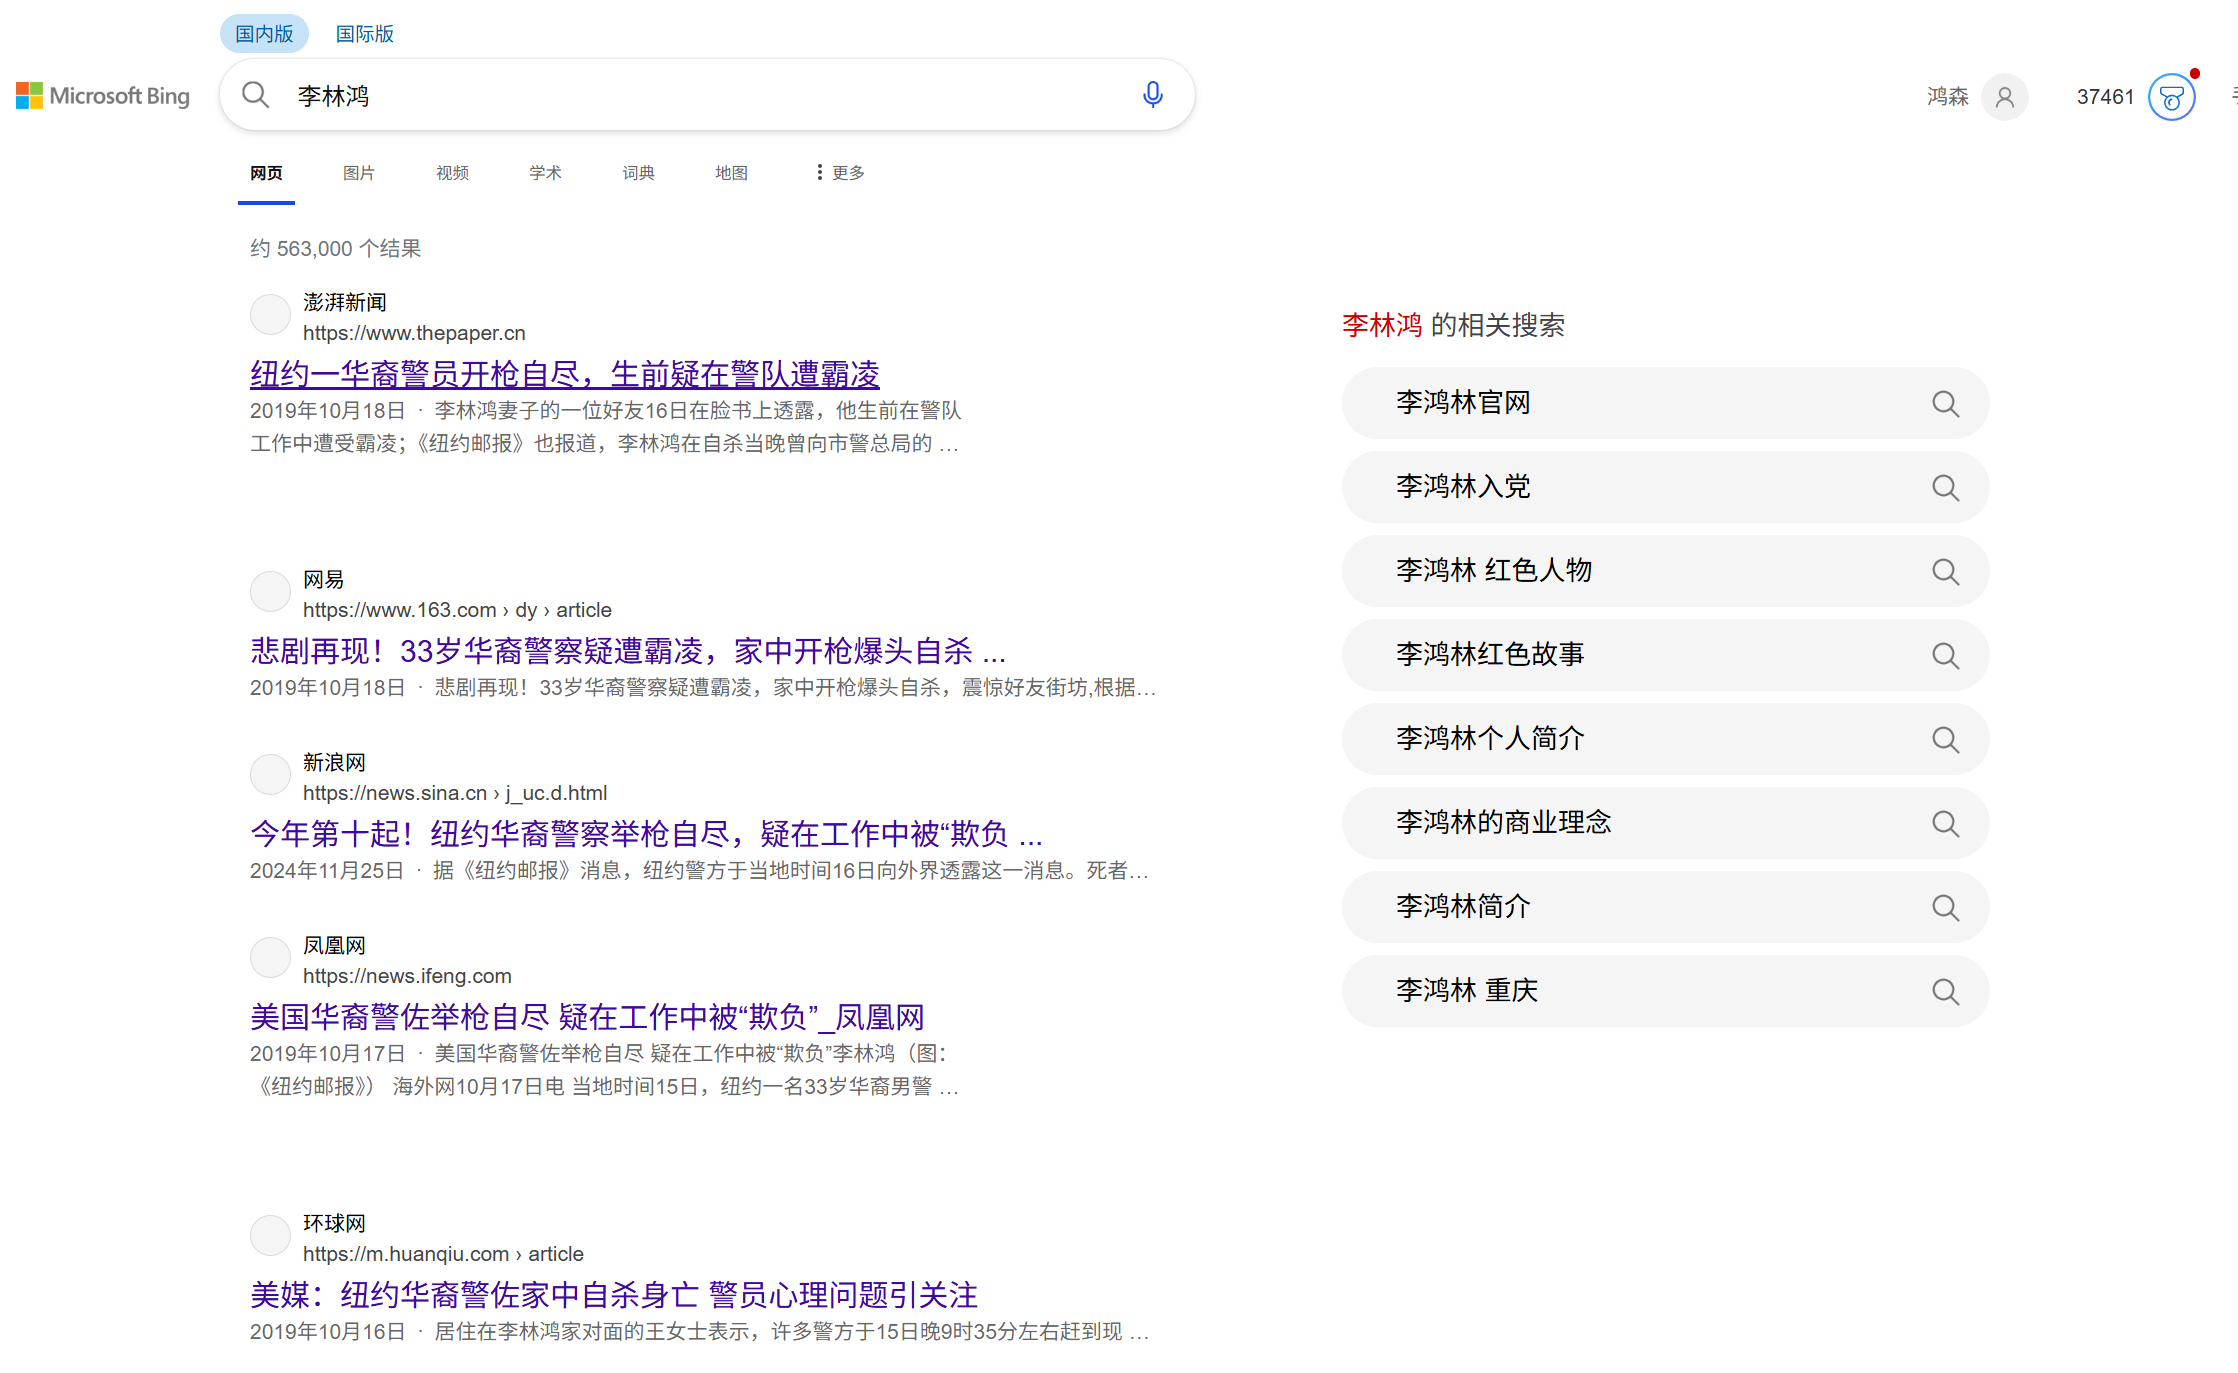2238x1373 pixels.
Task: Switch to 国际版 search mode
Action: (x=364, y=34)
